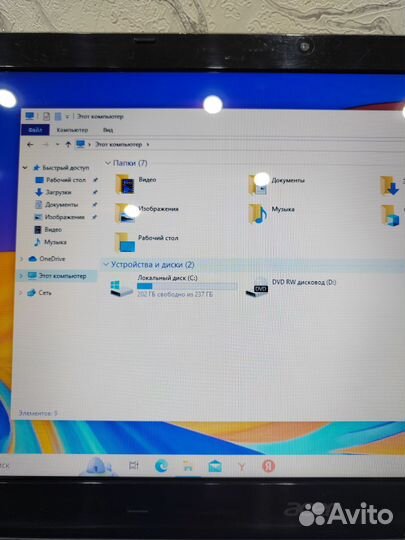Viewport: 405px width, 540px height.
Task: Launch Microsoft Edge from the taskbar
Action: (x=161, y=466)
